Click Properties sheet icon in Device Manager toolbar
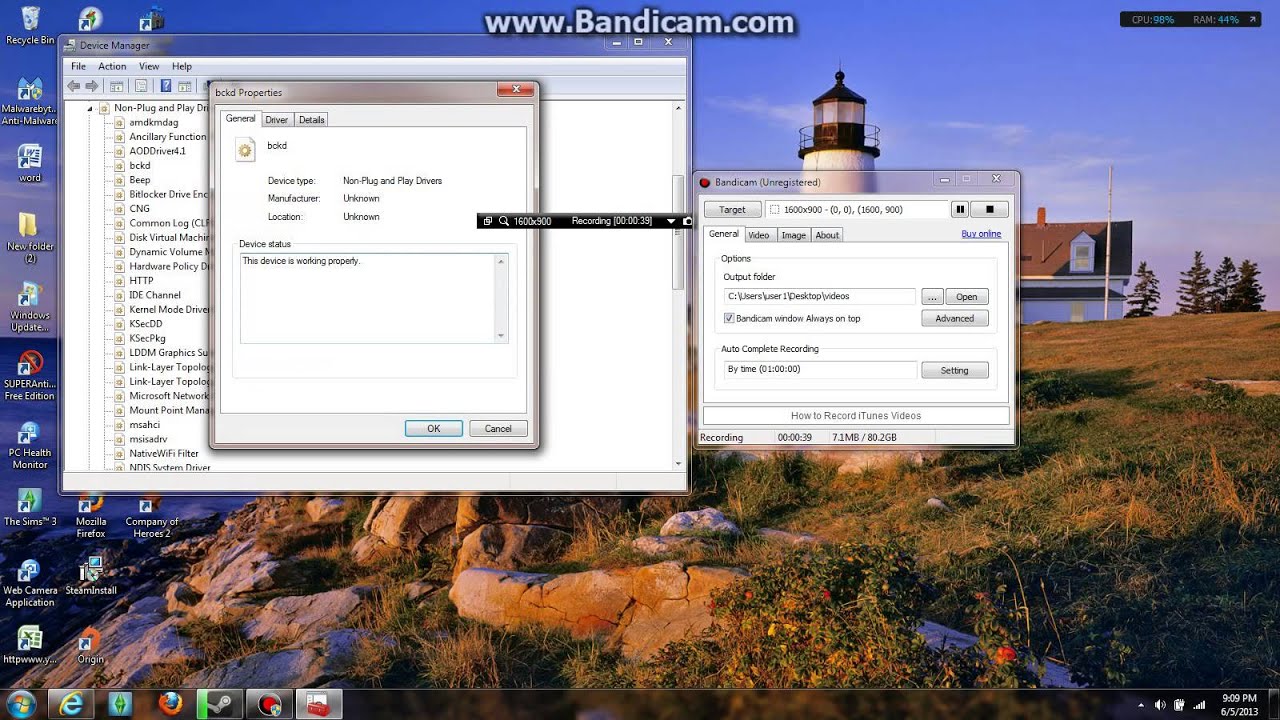This screenshot has height=720, width=1280. pyautogui.click(x=141, y=87)
